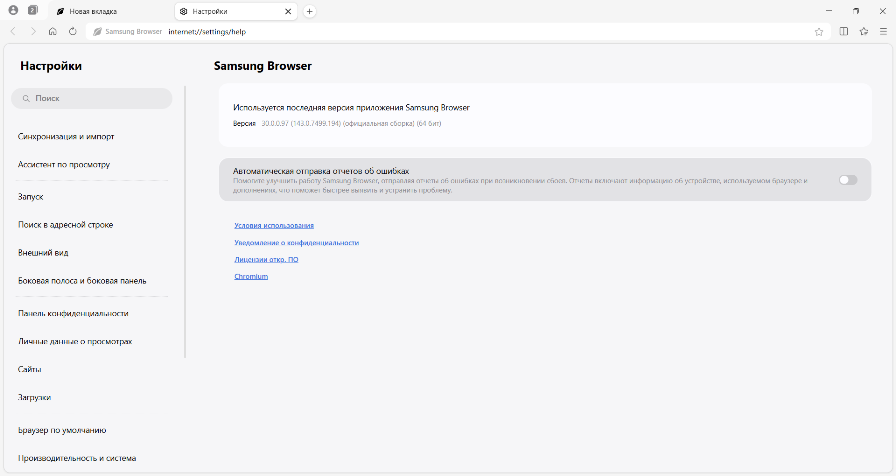
Task: Open Запуск settings section
Action: click(x=31, y=197)
